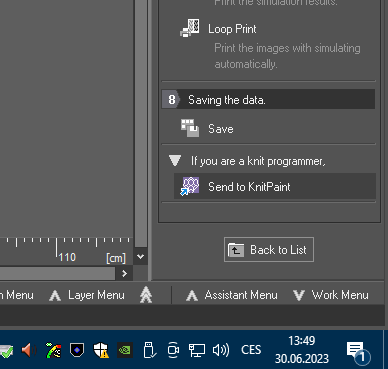The height and width of the screenshot is (369, 388).
Task: Collapse the knit programmer section triangle
Action: pos(175,161)
